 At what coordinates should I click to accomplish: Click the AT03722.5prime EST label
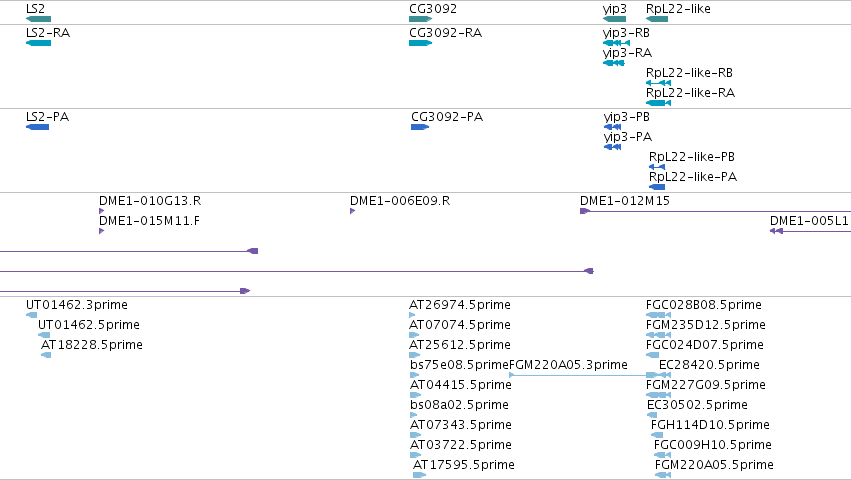coord(461,445)
